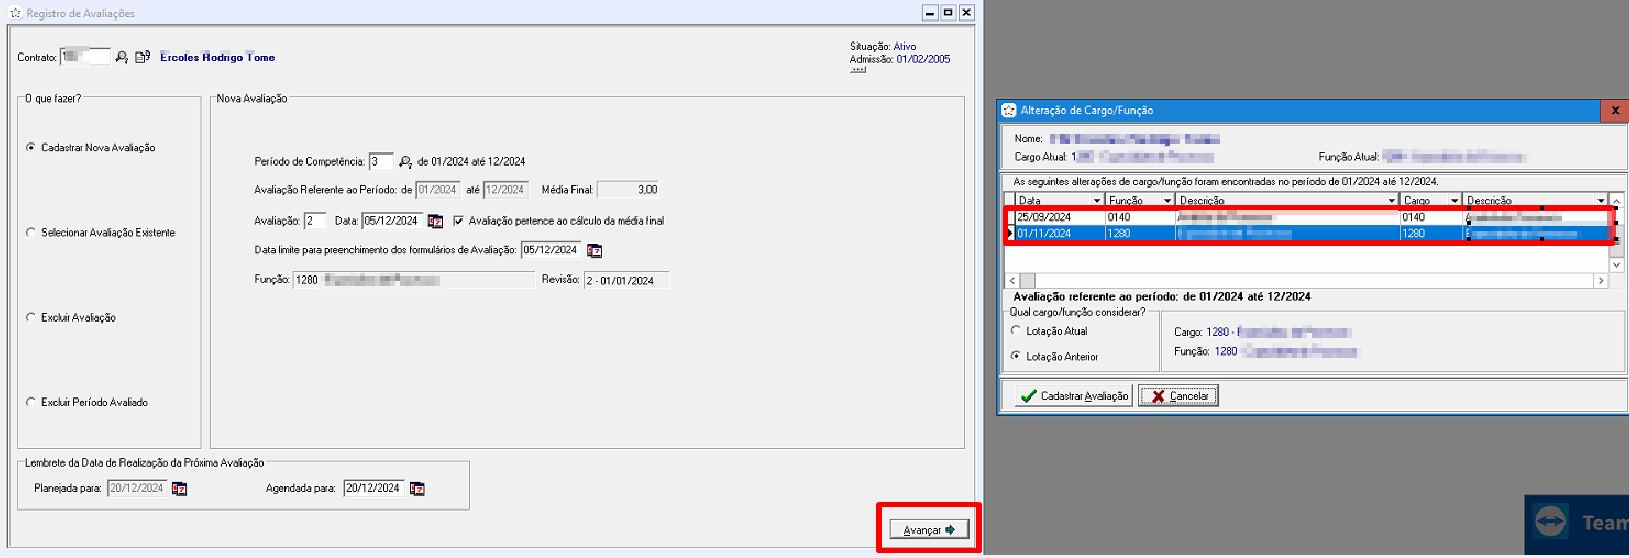The image size is (1629, 558).
Task: Click the Período de Competência lookup icon
Action: 405,161
